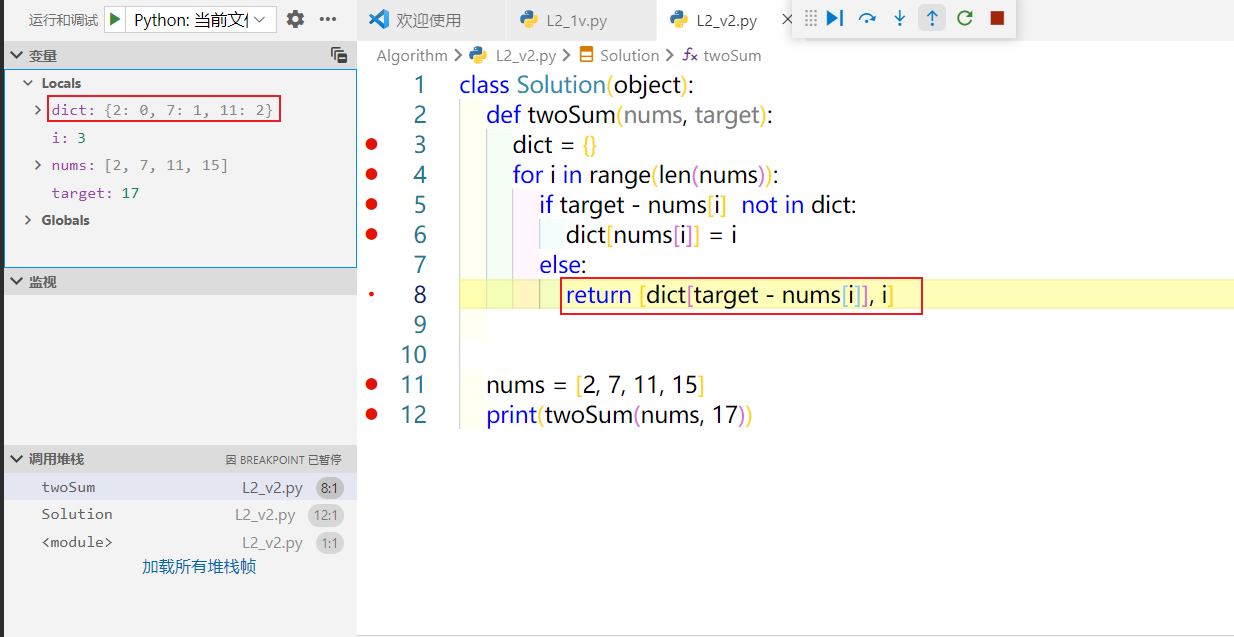Toggle the breakpoint on line 4
Screen dimensions: 1234x637
372,175
